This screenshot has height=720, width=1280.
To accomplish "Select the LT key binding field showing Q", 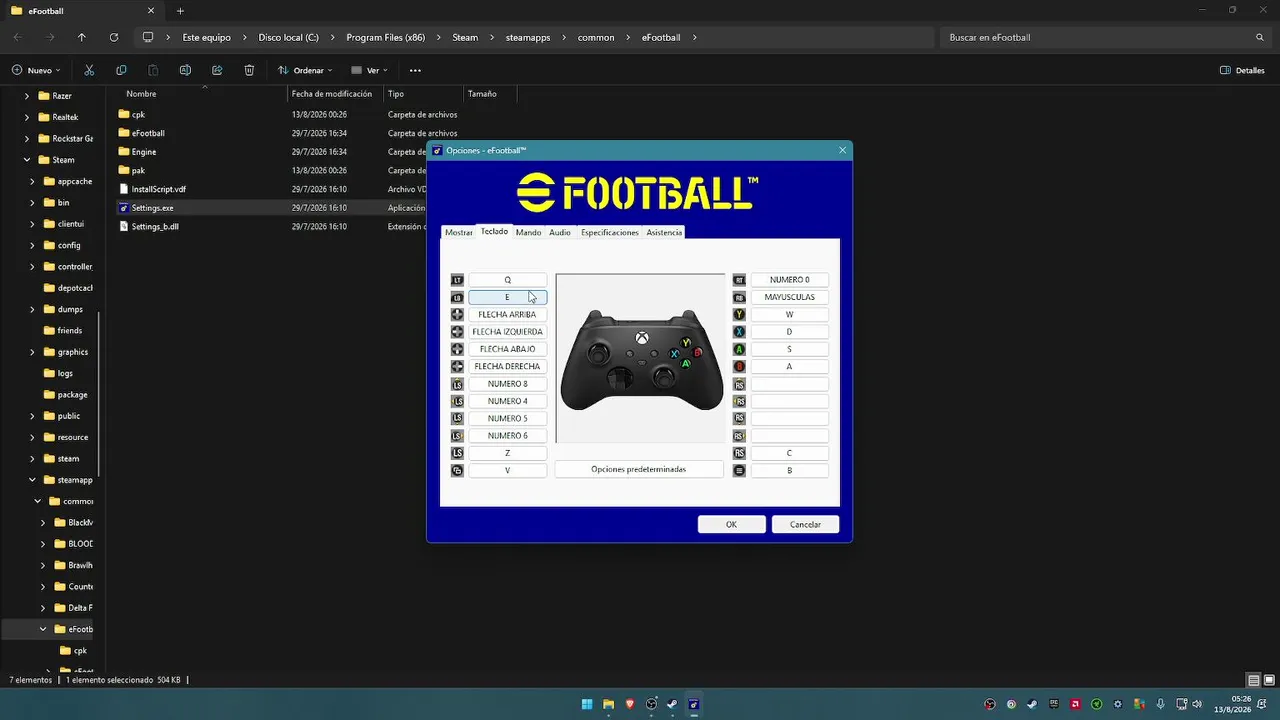I will pos(508,280).
